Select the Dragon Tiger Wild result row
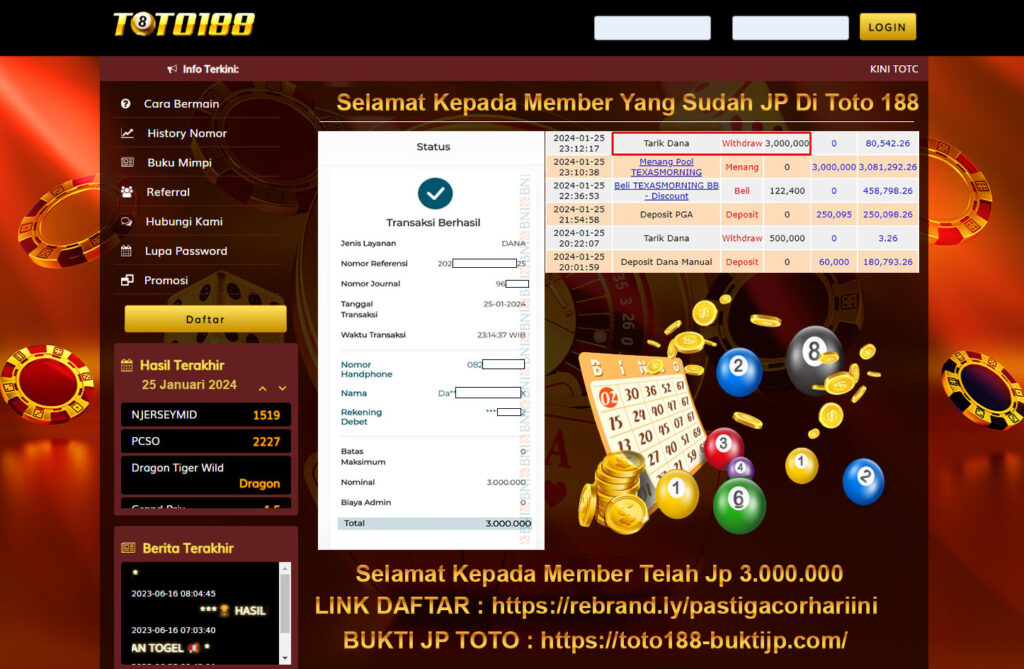 tap(206, 476)
